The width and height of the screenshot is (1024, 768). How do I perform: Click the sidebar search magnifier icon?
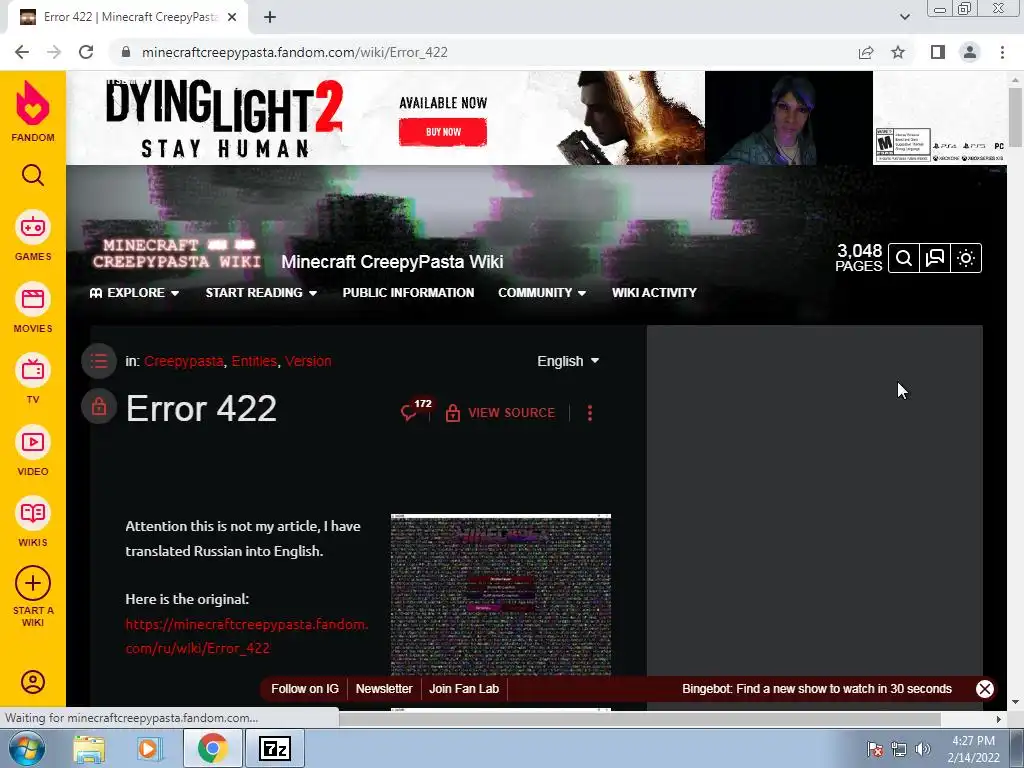[x=33, y=176]
